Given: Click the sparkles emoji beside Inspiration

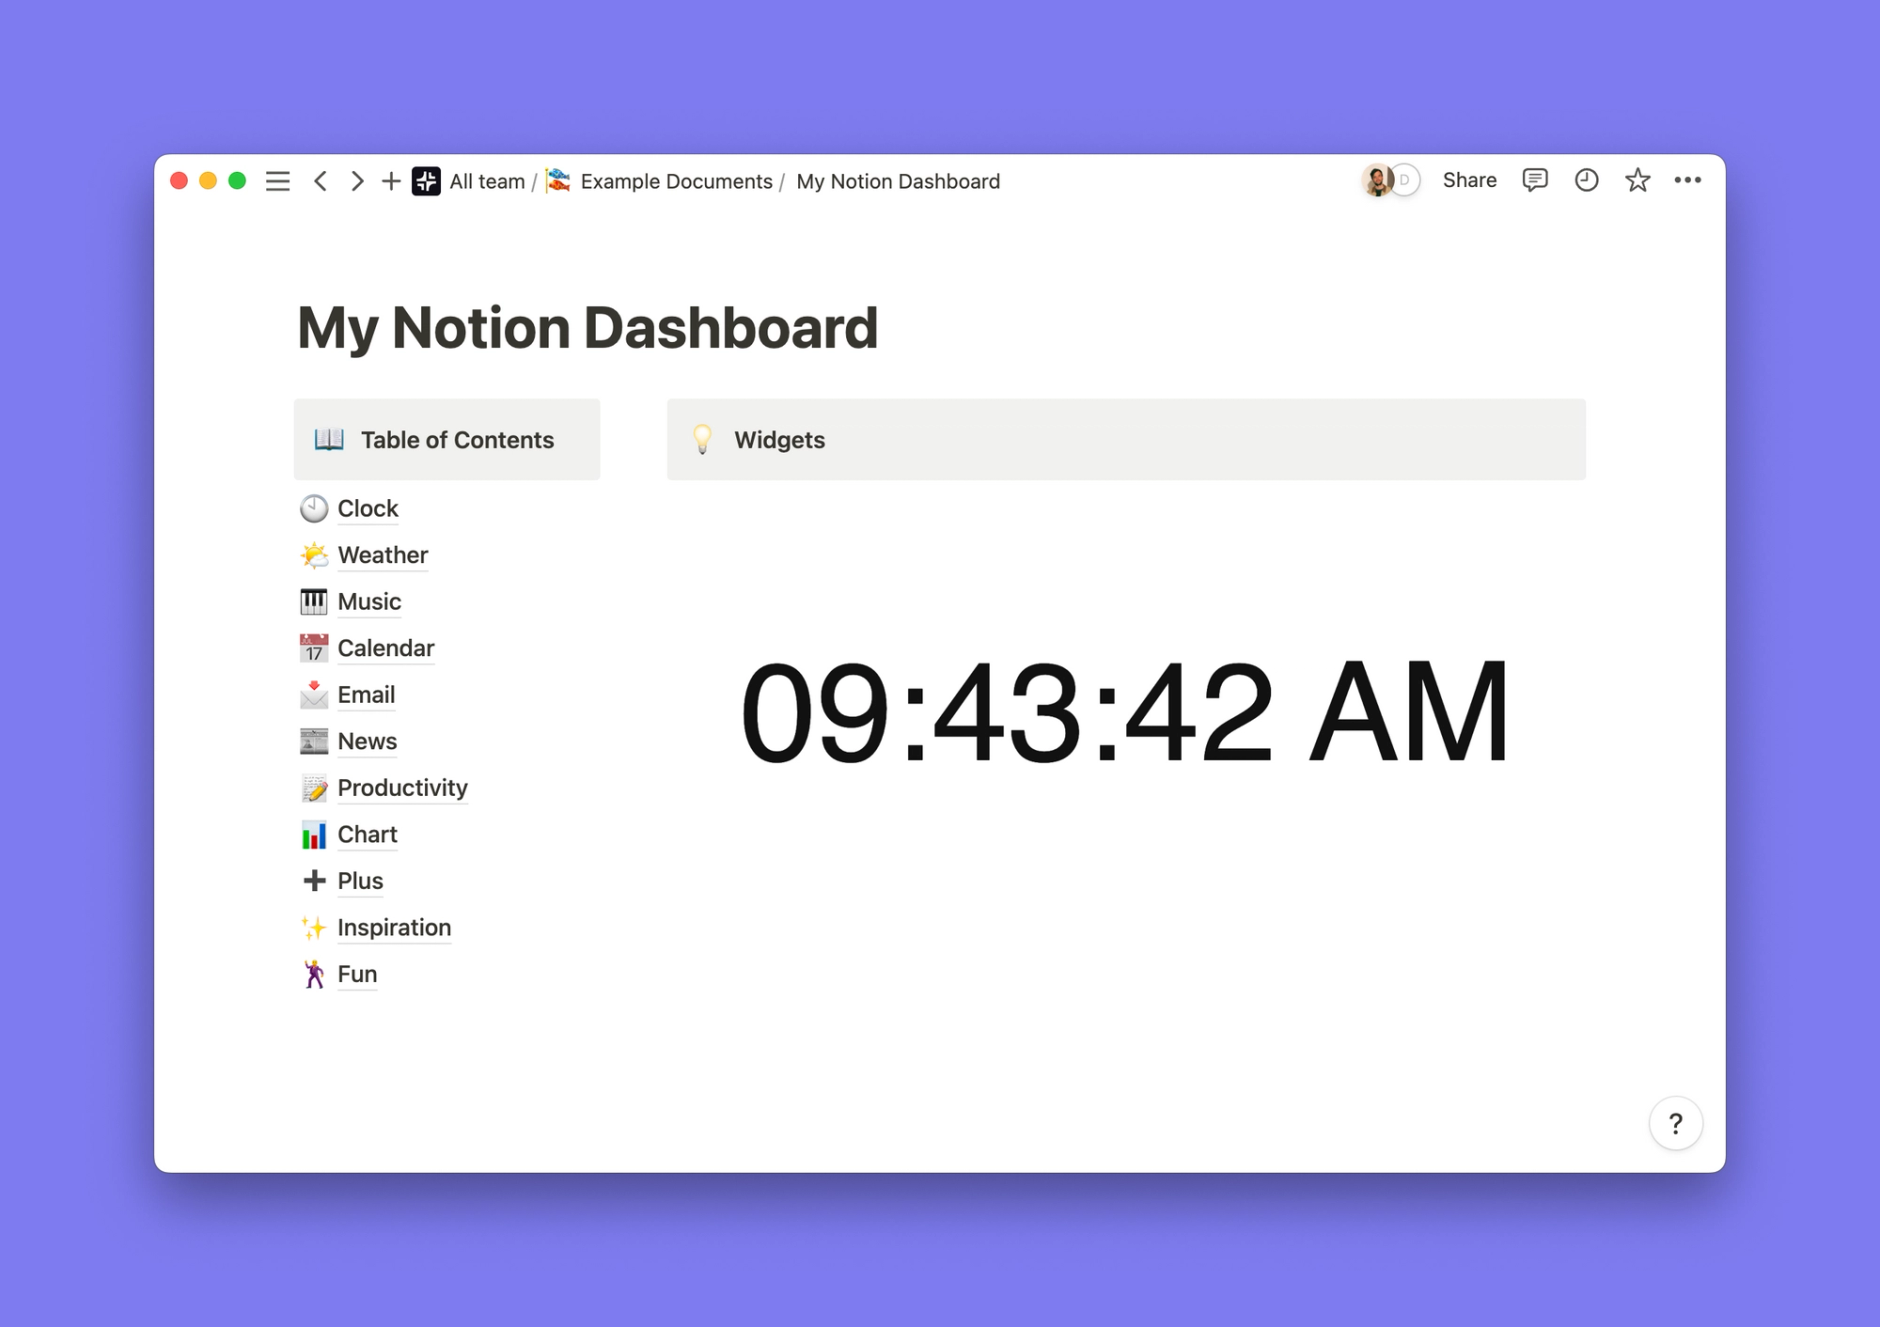Looking at the screenshot, I should click(314, 927).
